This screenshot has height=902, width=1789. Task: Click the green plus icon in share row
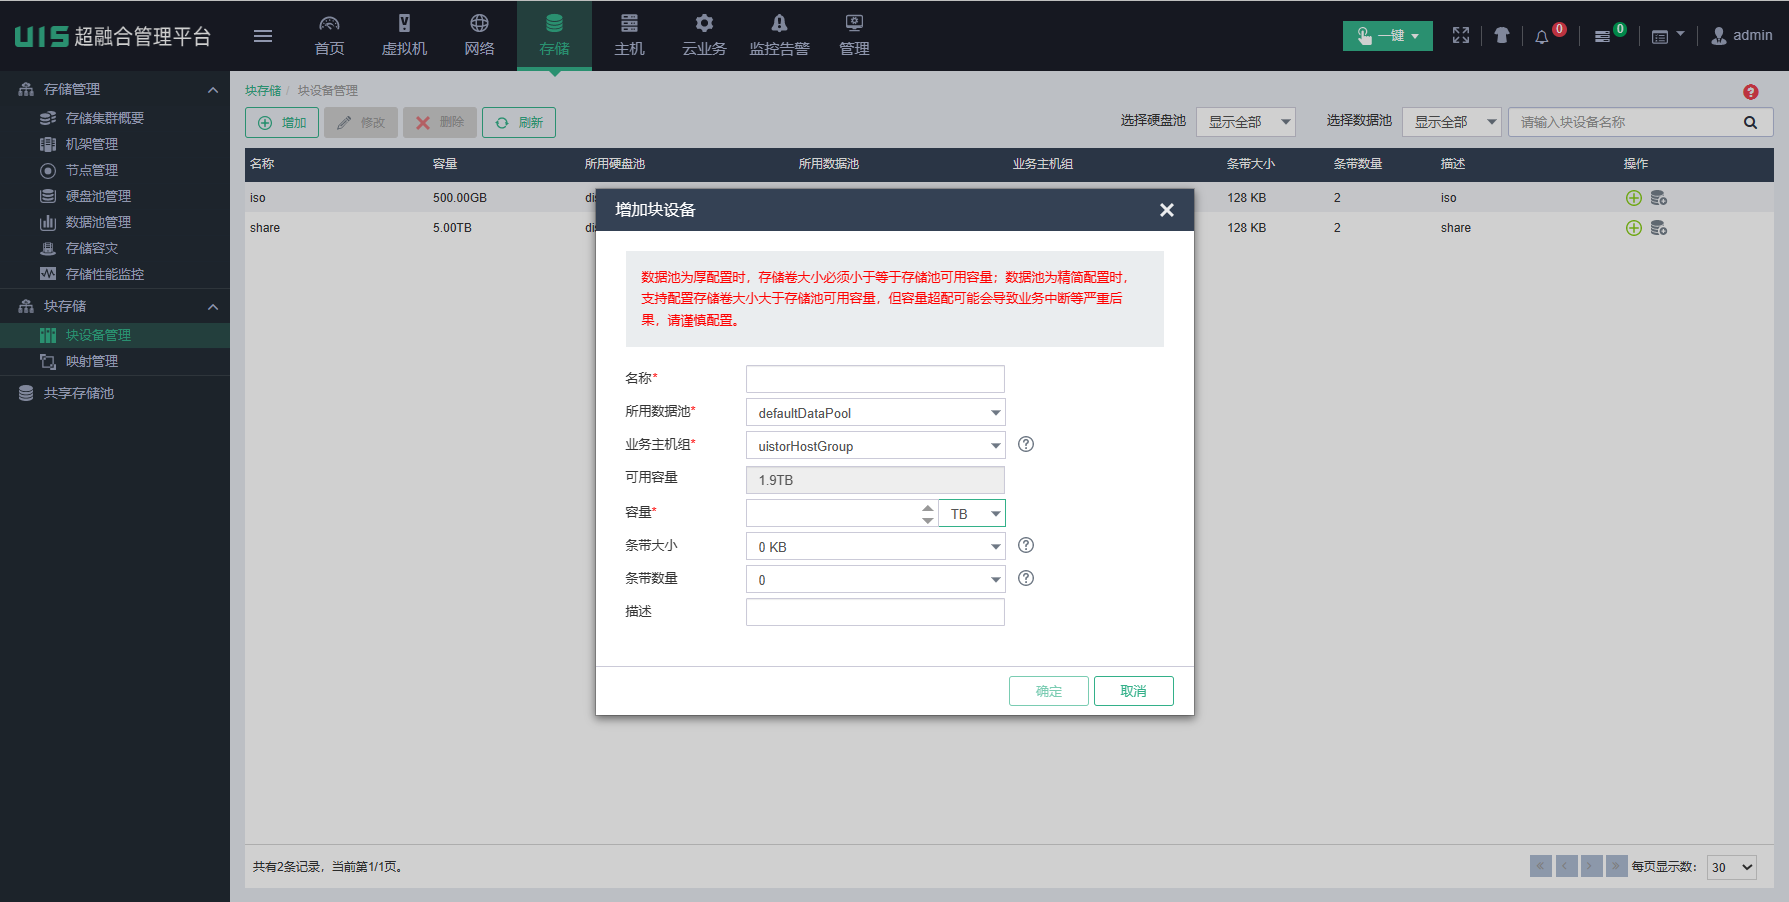pyautogui.click(x=1634, y=228)
